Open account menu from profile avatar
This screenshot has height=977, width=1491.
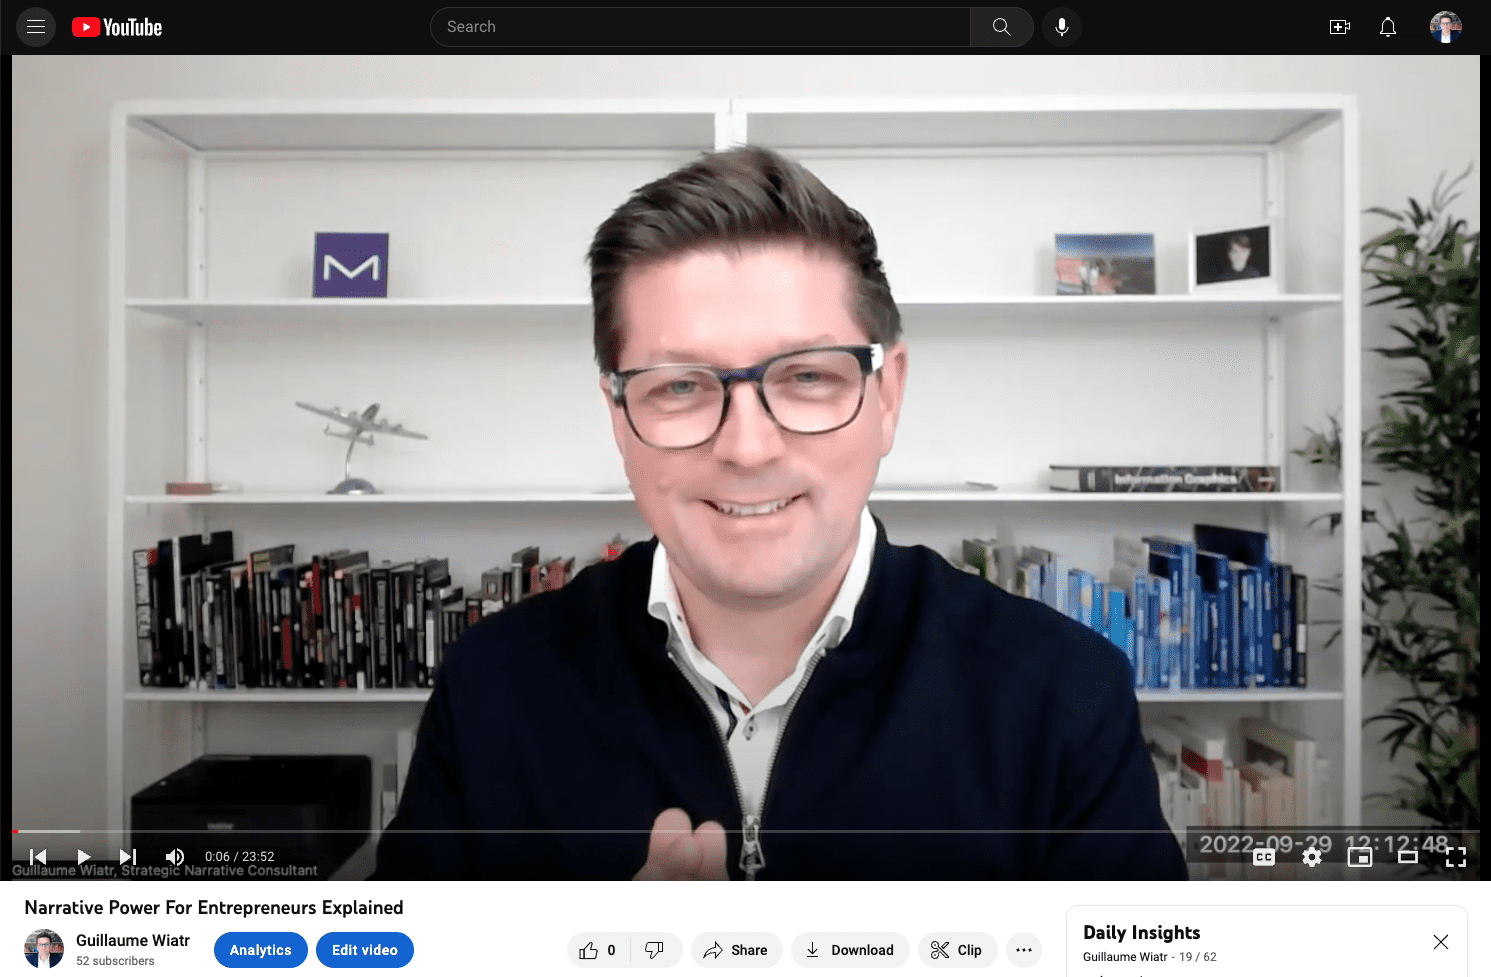pos(1446,27)
